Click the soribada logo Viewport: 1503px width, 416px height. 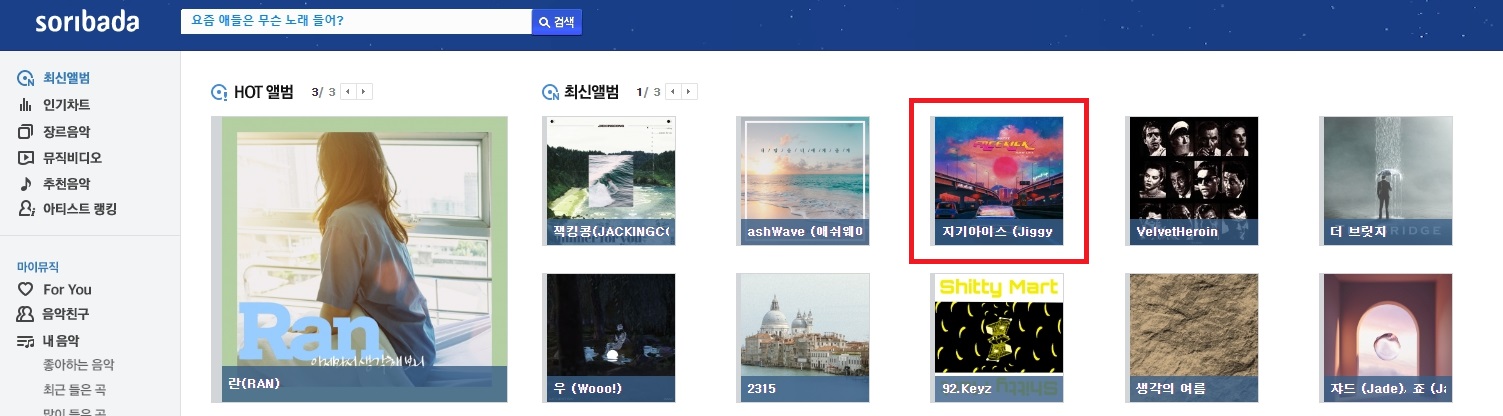tap(87, 22)
